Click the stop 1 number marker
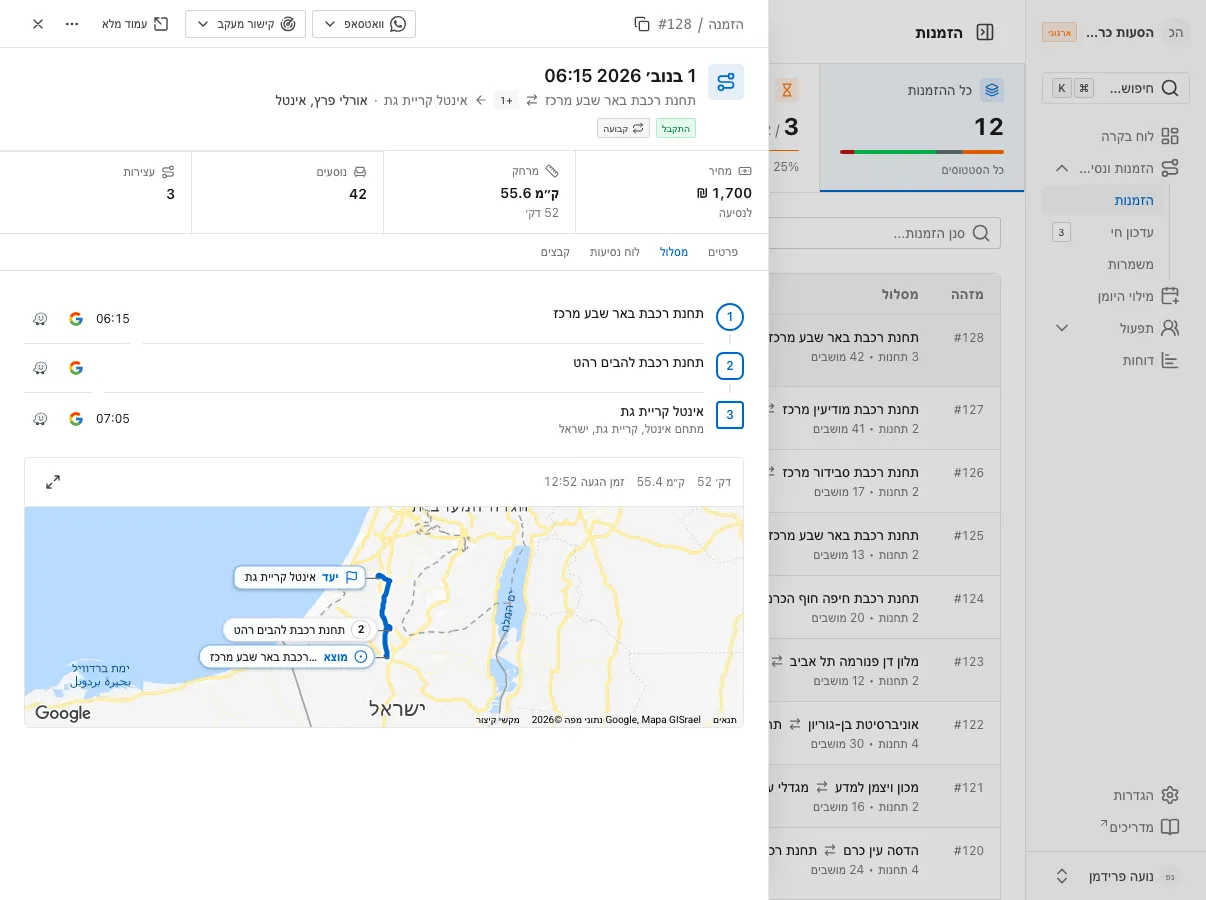 point(730,317)
